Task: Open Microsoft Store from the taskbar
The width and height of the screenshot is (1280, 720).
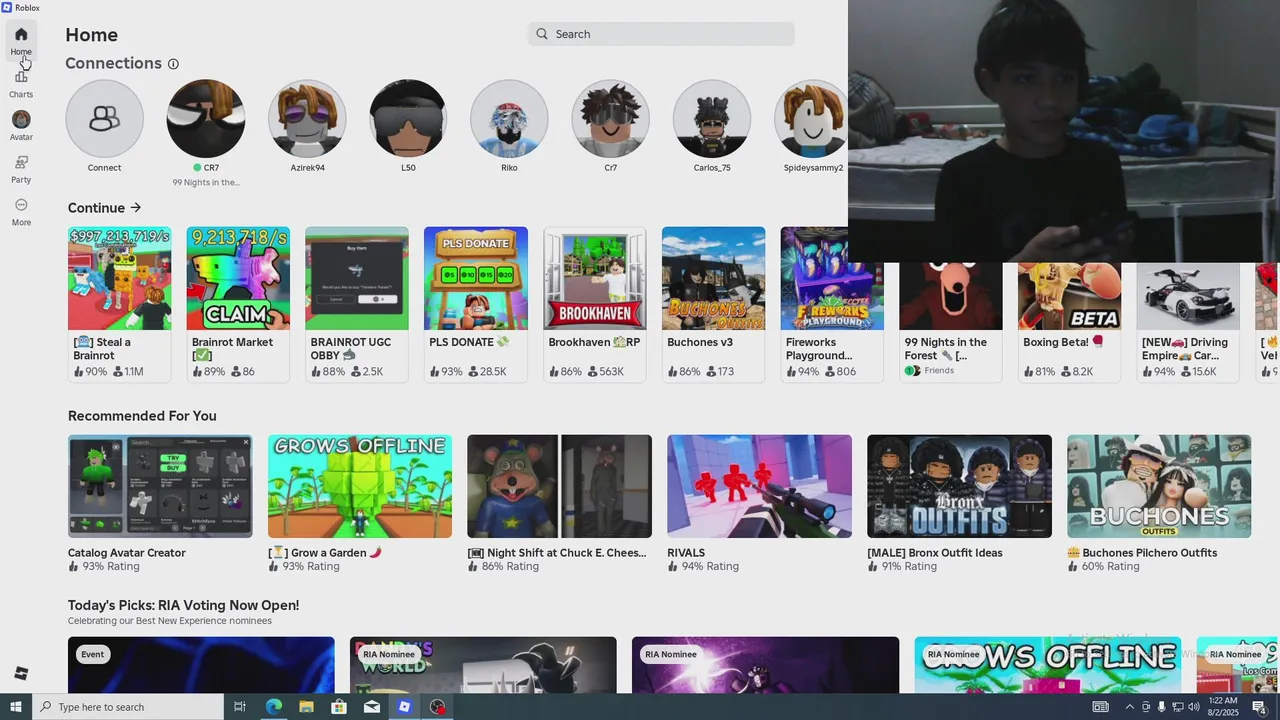Action: 339,707
